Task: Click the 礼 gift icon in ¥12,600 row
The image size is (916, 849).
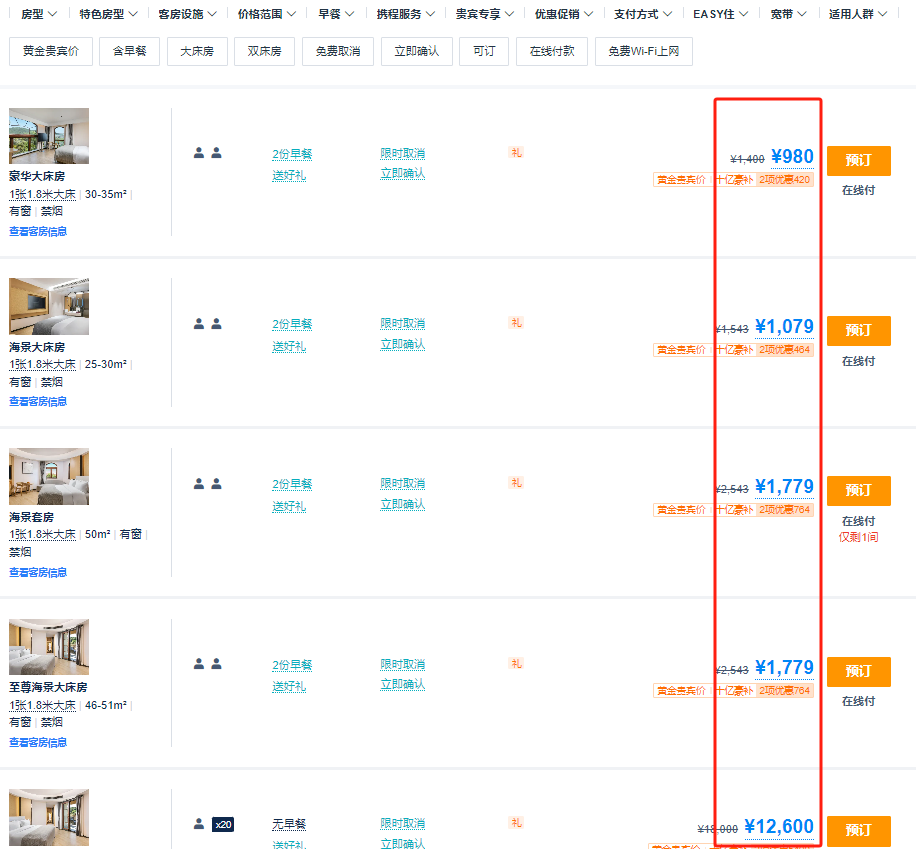Action: (x=516, y=823)
